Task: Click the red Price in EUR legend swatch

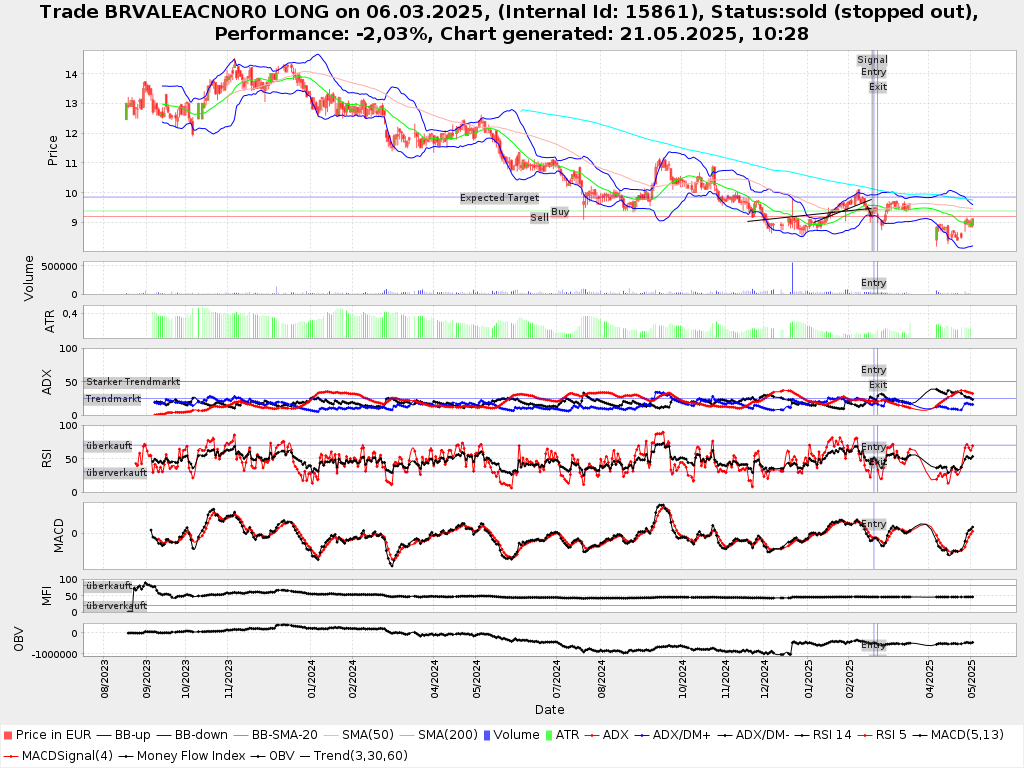Action: point(9,735)
